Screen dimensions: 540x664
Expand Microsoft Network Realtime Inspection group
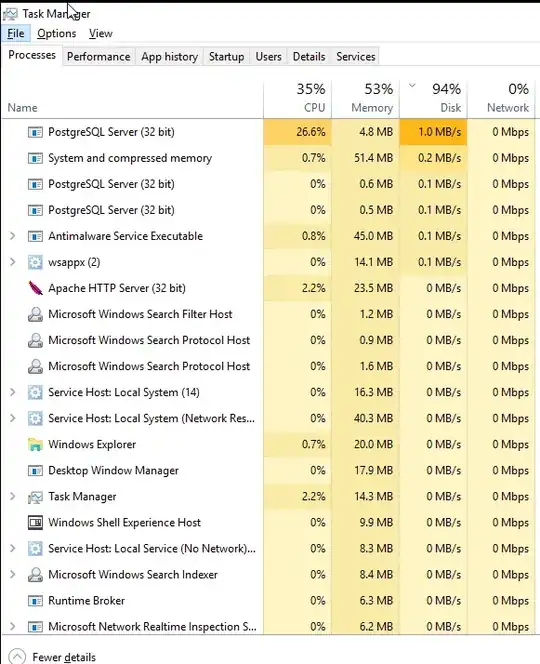(13, 626)
